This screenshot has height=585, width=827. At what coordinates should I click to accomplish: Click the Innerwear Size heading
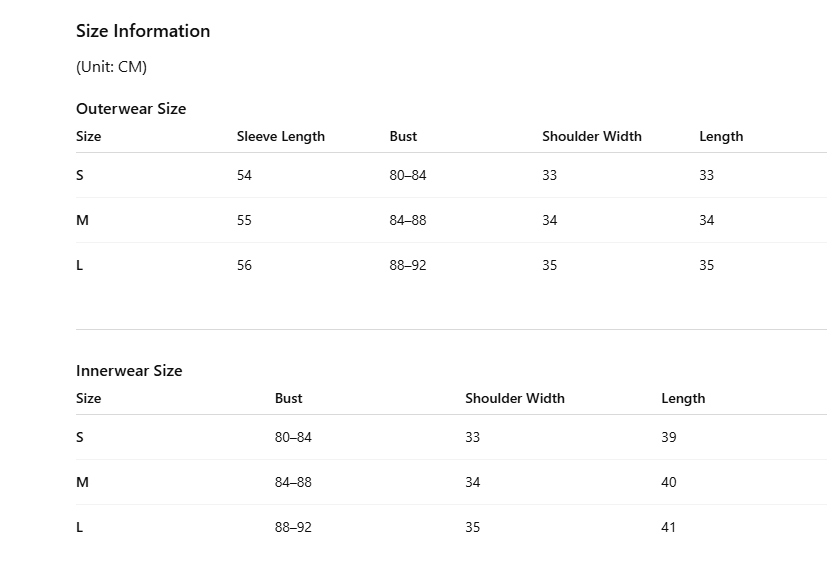pos(129,371)
